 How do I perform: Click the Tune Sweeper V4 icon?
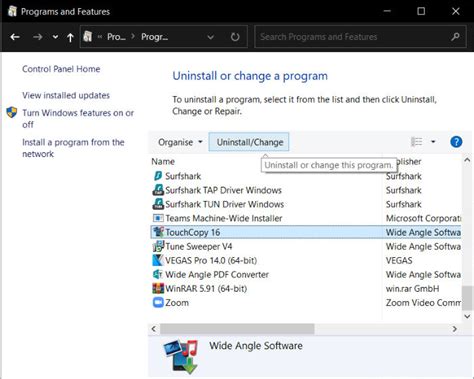point(158,246)
